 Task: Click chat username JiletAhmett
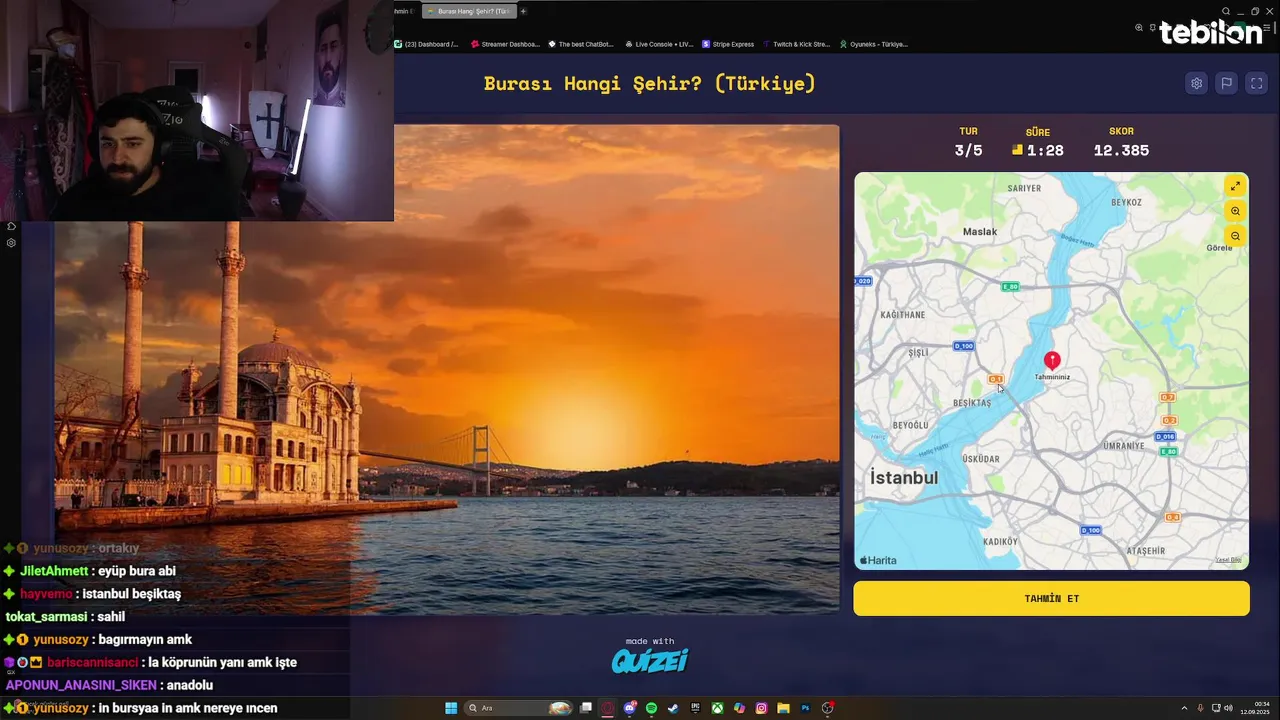point(54,571)
